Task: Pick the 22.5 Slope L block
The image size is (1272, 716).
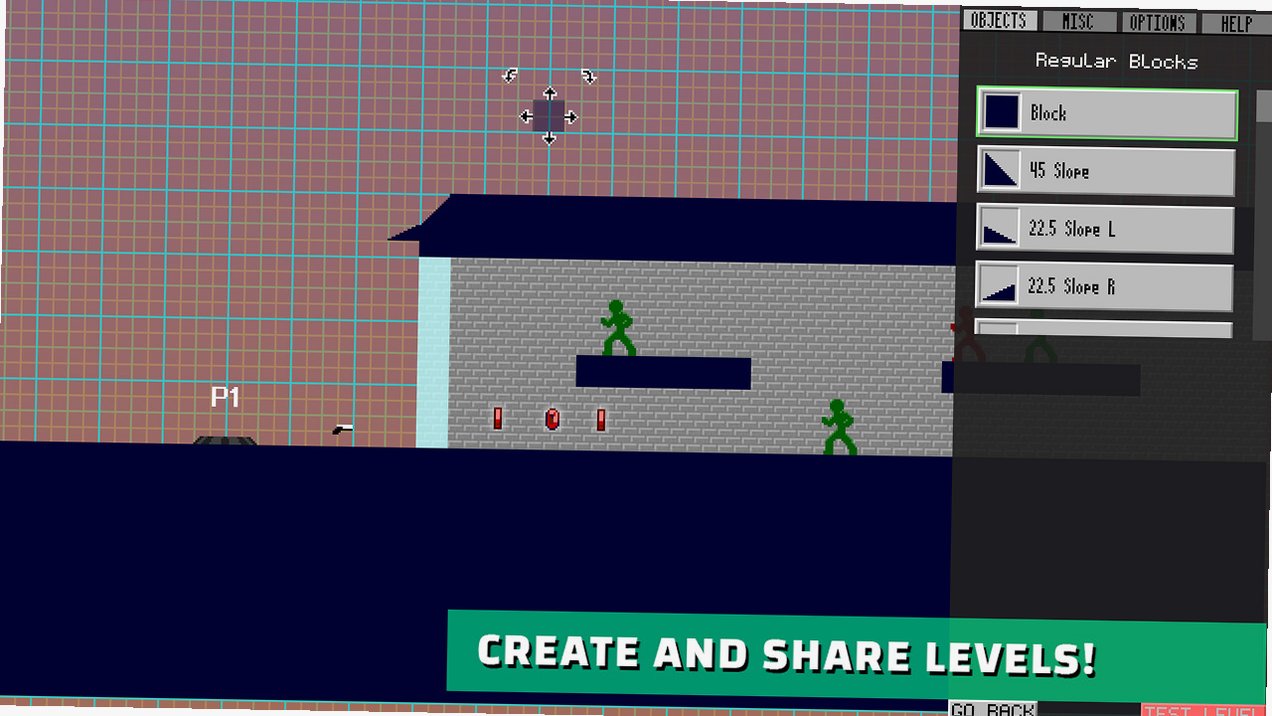Action: point(1105,229)
